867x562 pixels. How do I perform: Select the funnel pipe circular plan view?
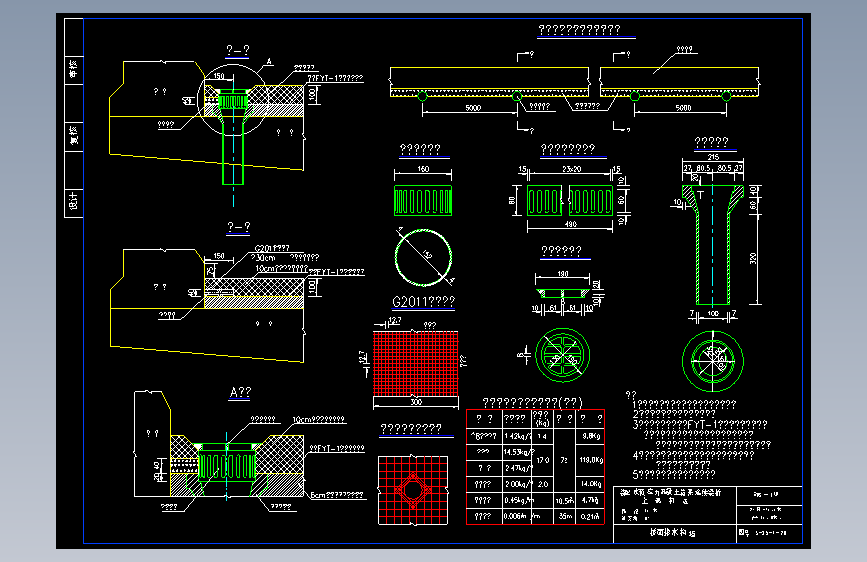tap(713, 361)
